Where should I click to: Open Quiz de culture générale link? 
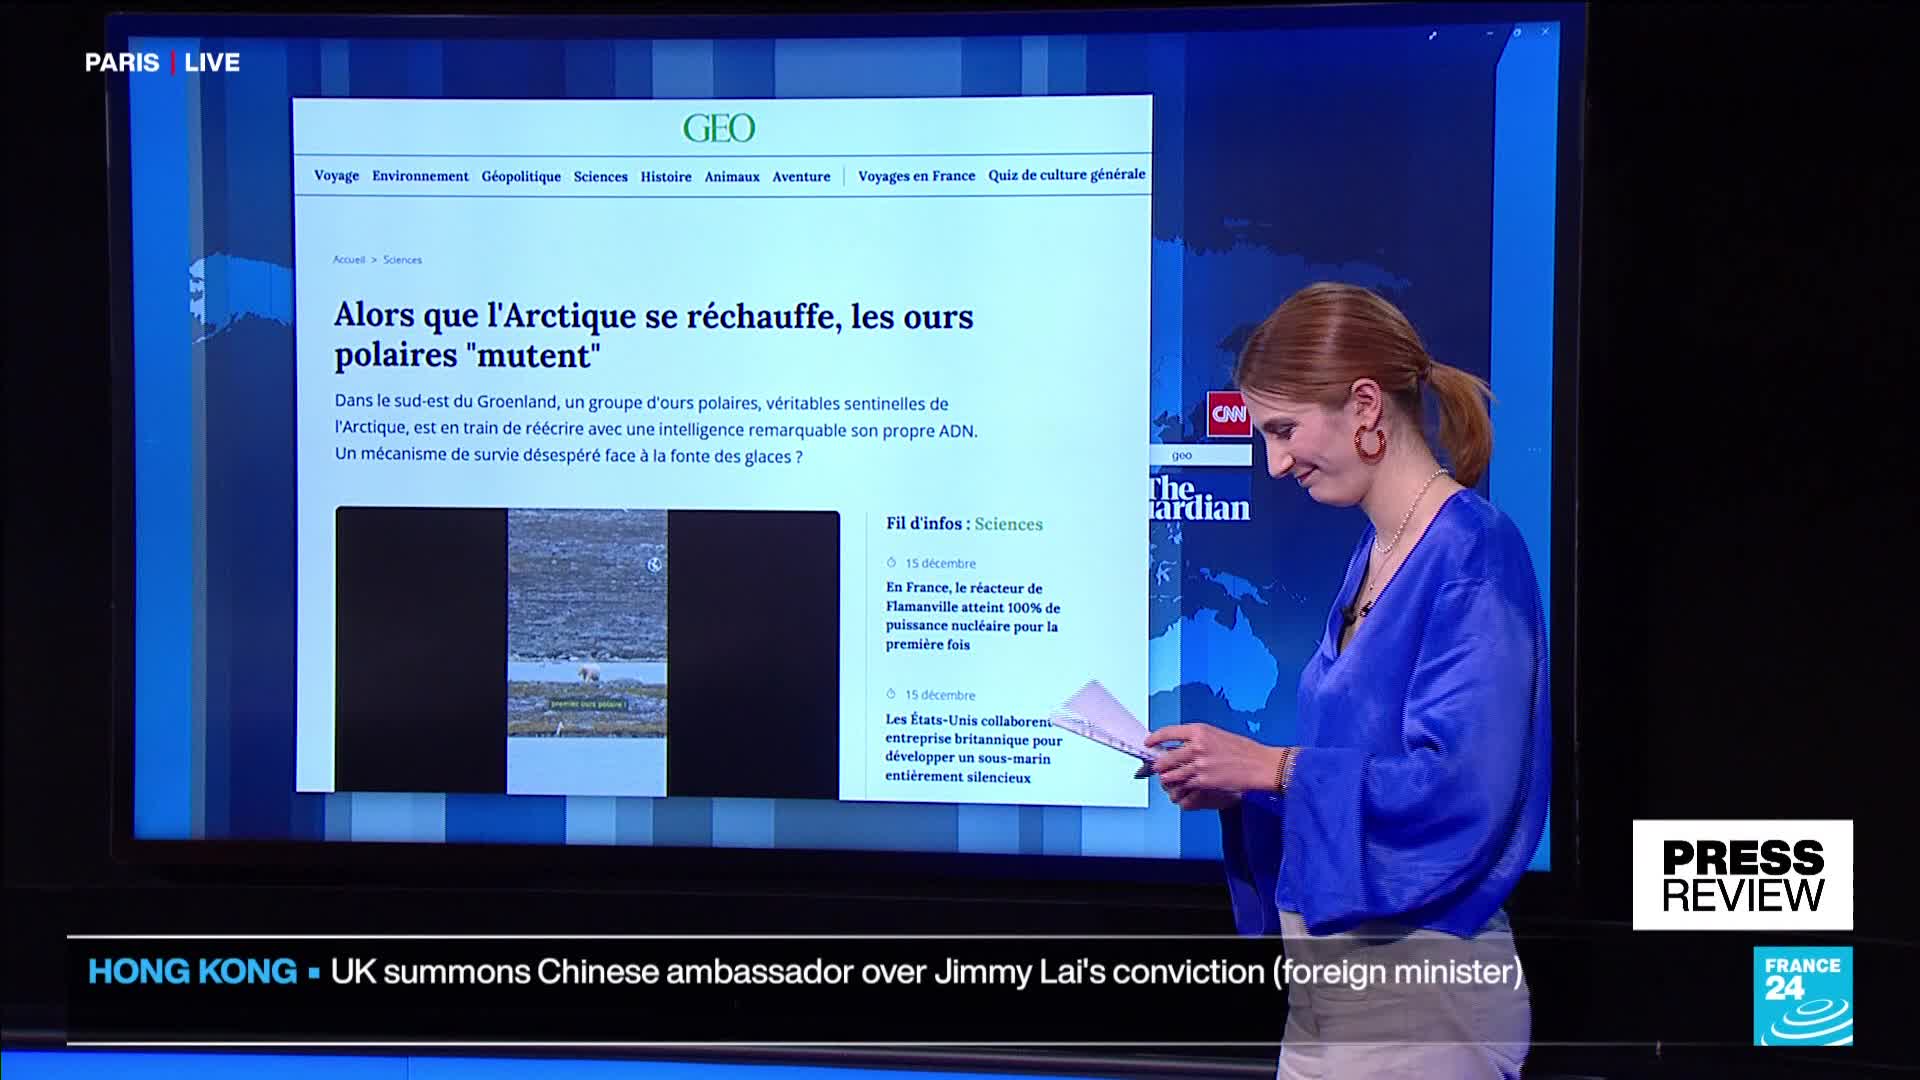click(x=1066, y=175)
